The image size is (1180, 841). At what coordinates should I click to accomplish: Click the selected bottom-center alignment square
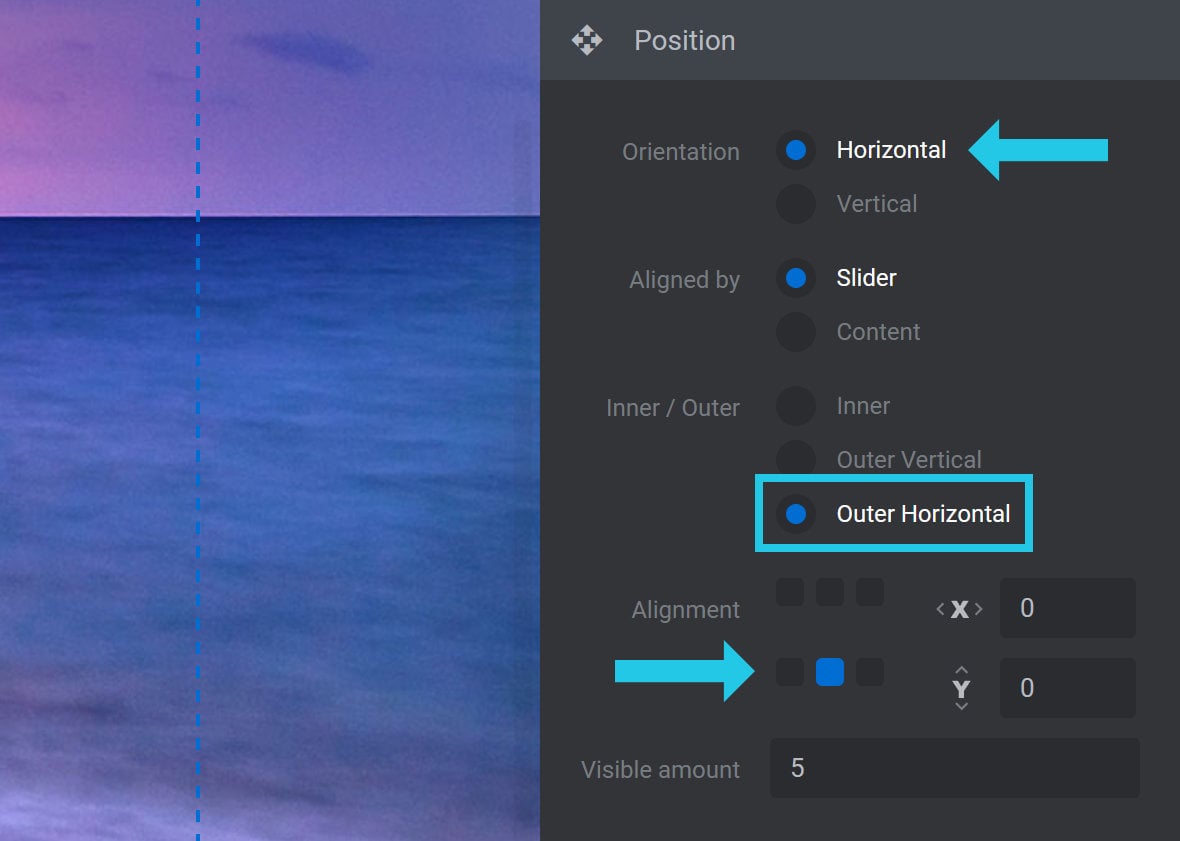[830, 672]
